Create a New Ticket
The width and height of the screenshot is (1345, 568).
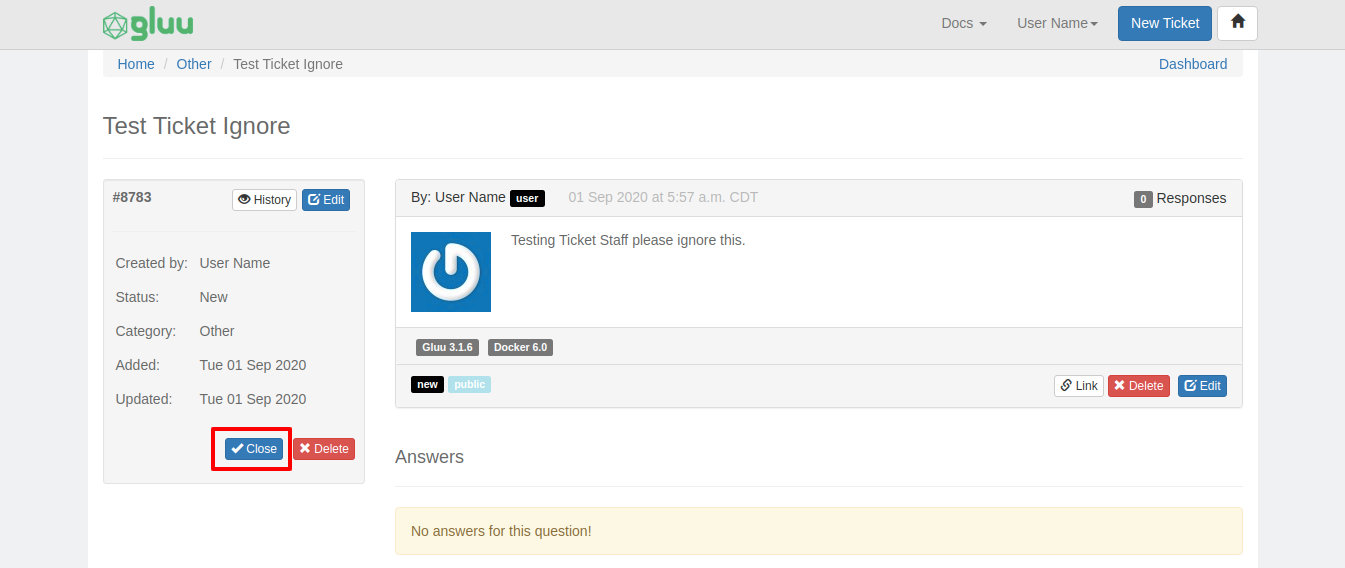point(1165,23)
